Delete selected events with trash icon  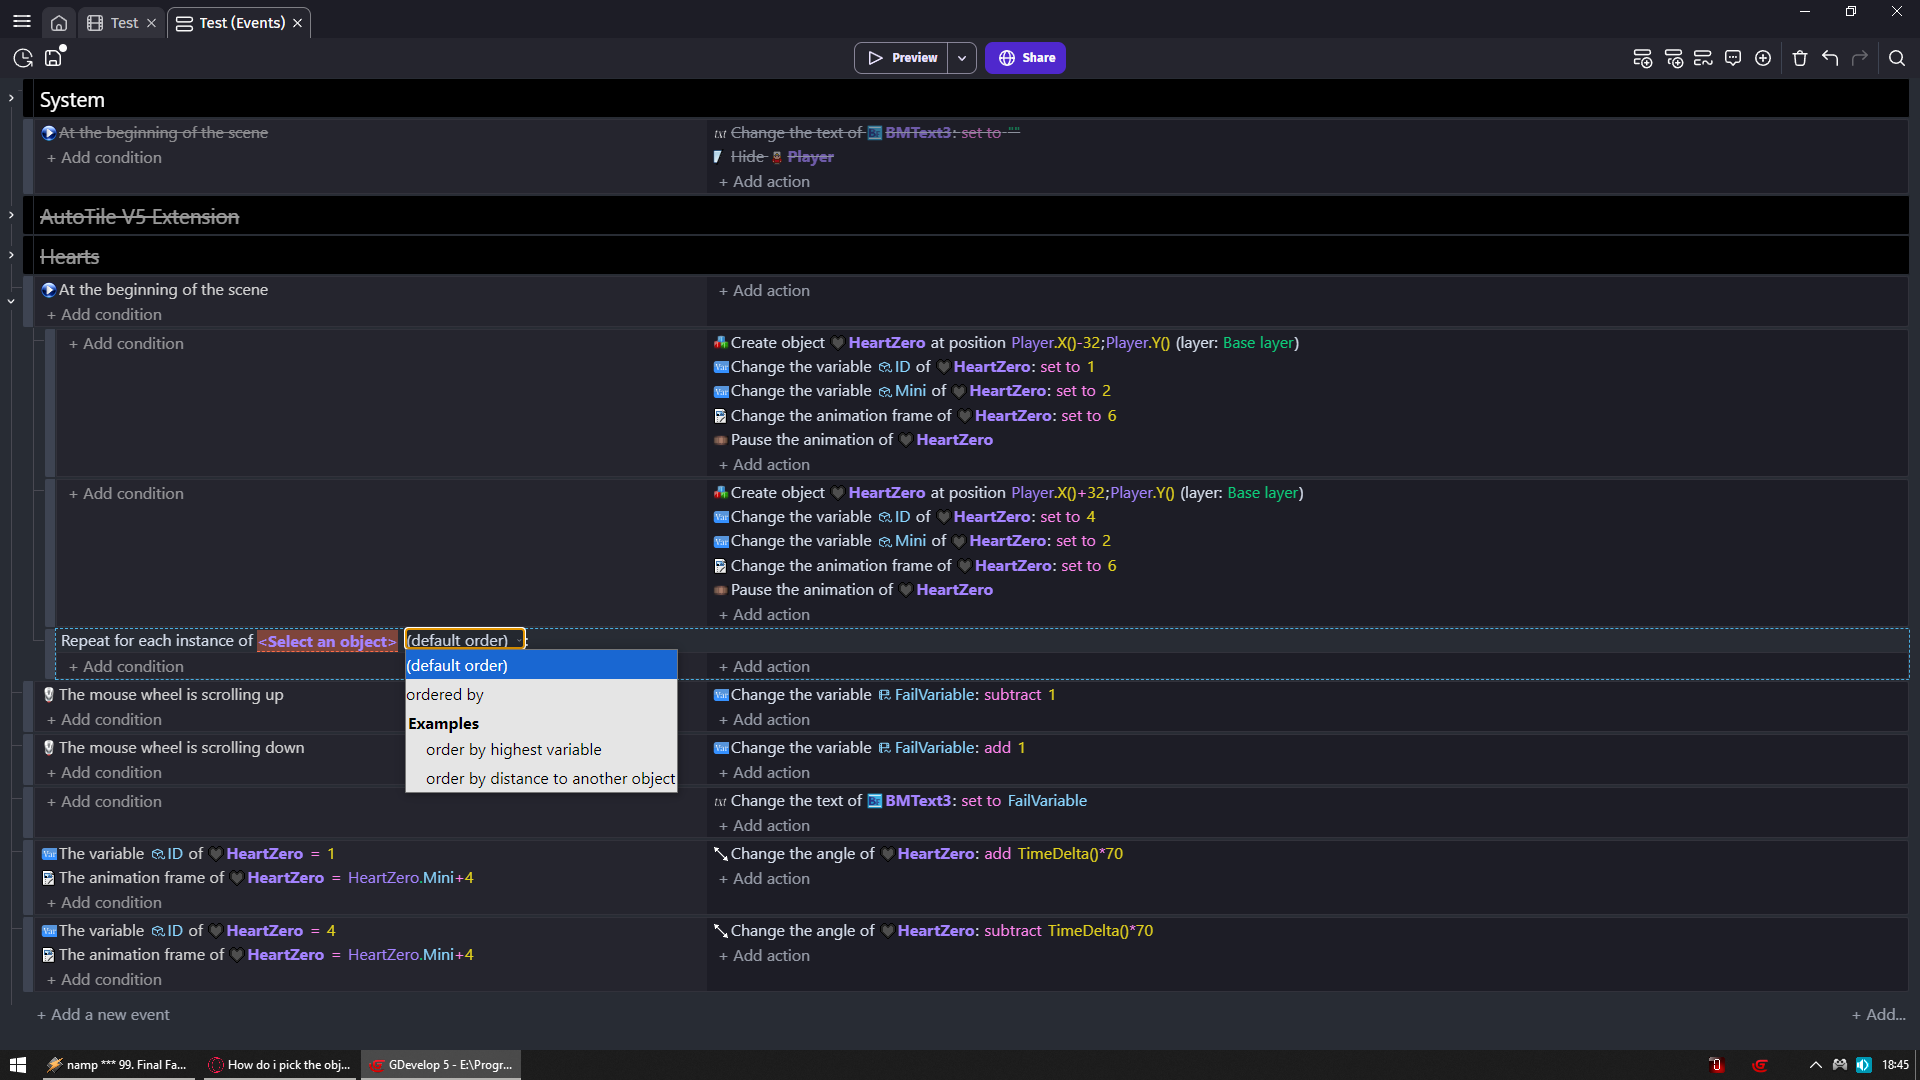point(1800,58)
